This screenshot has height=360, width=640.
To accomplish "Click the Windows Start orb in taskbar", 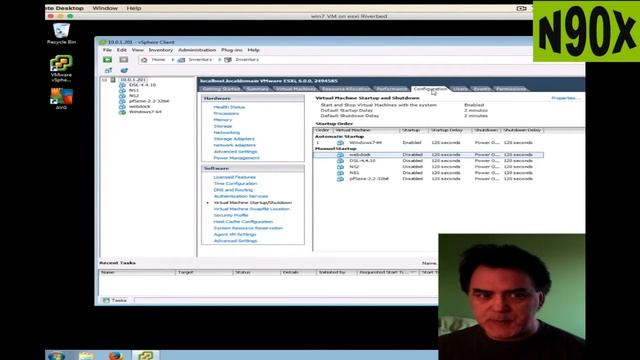I will [x=56, y=356].
